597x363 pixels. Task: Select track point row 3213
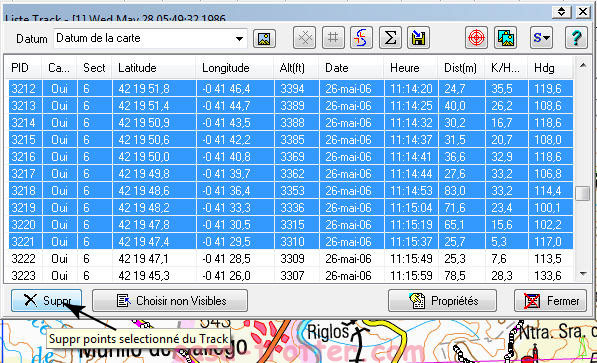(x=291, y=106)
